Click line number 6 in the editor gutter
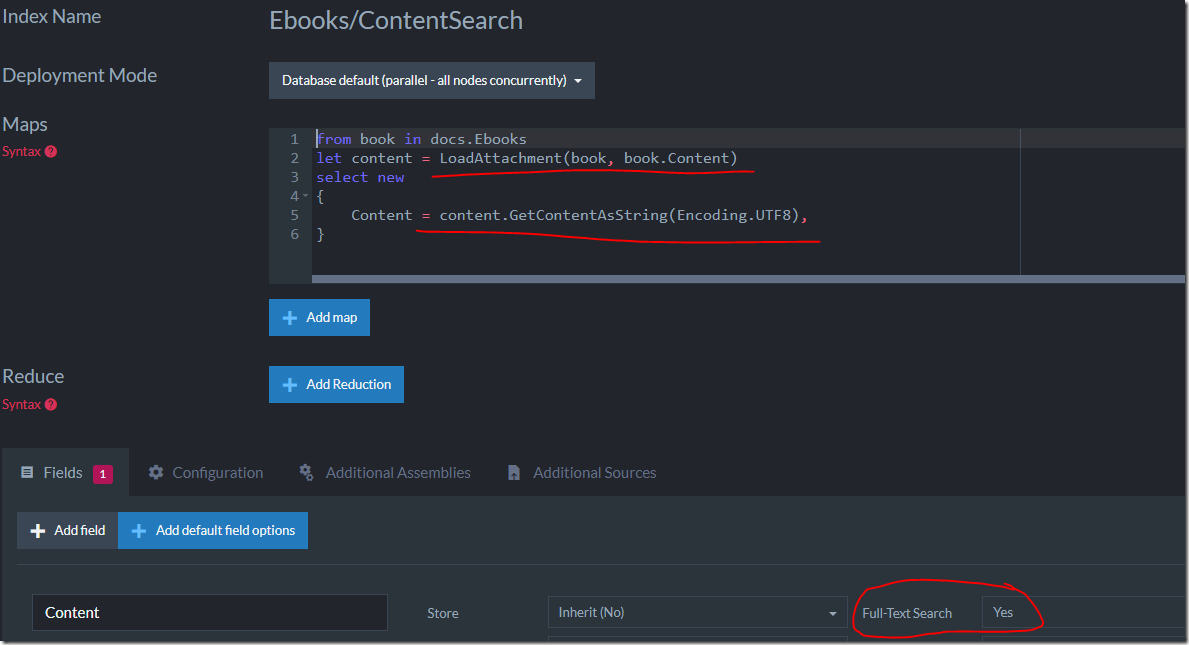 tap(295, 234)
